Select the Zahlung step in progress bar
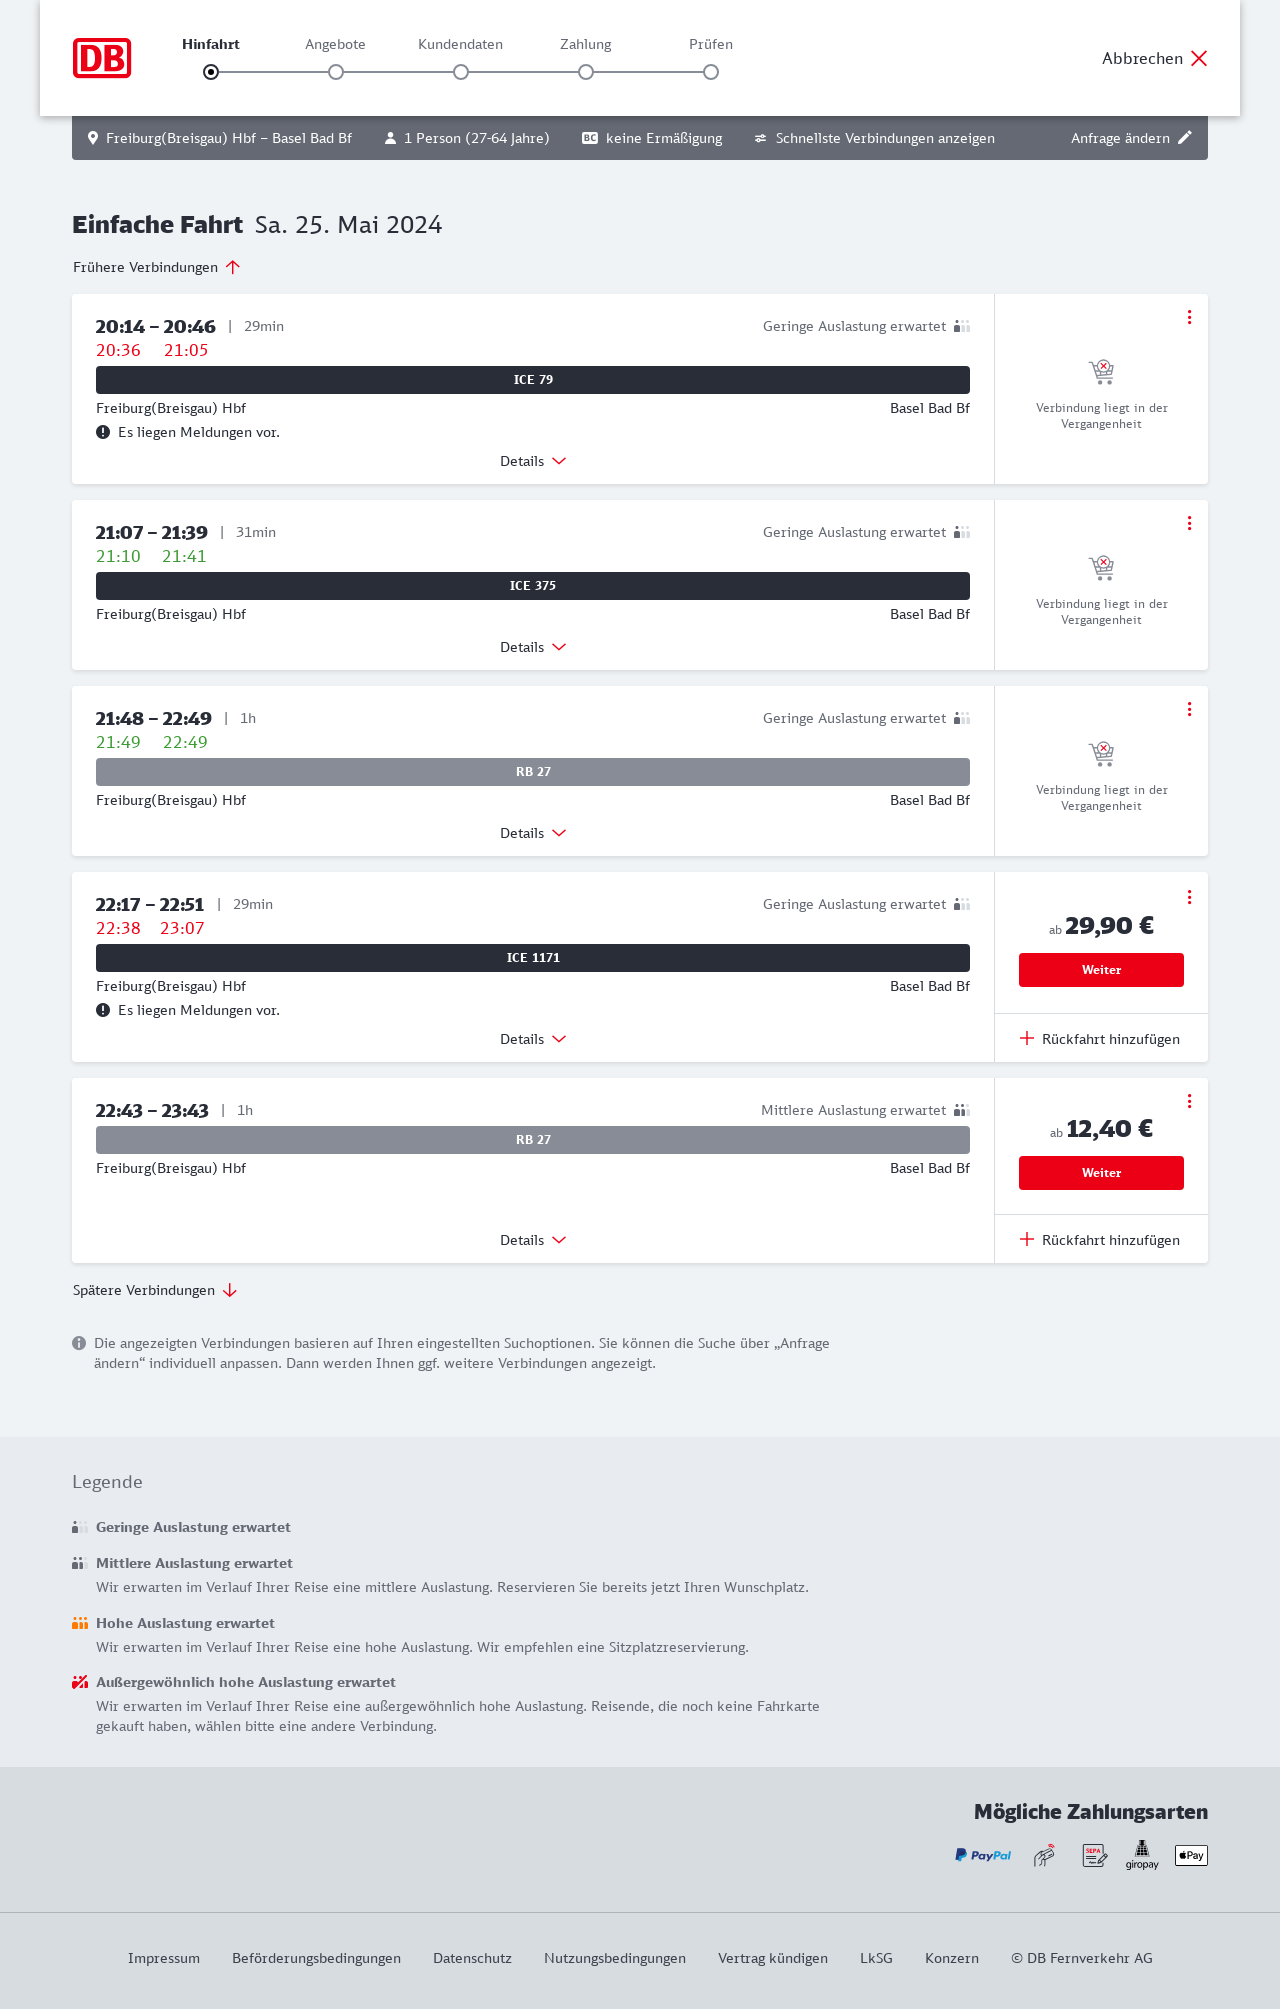Viewport: 1280px width, 2009px height. click(x=586, y=72)
